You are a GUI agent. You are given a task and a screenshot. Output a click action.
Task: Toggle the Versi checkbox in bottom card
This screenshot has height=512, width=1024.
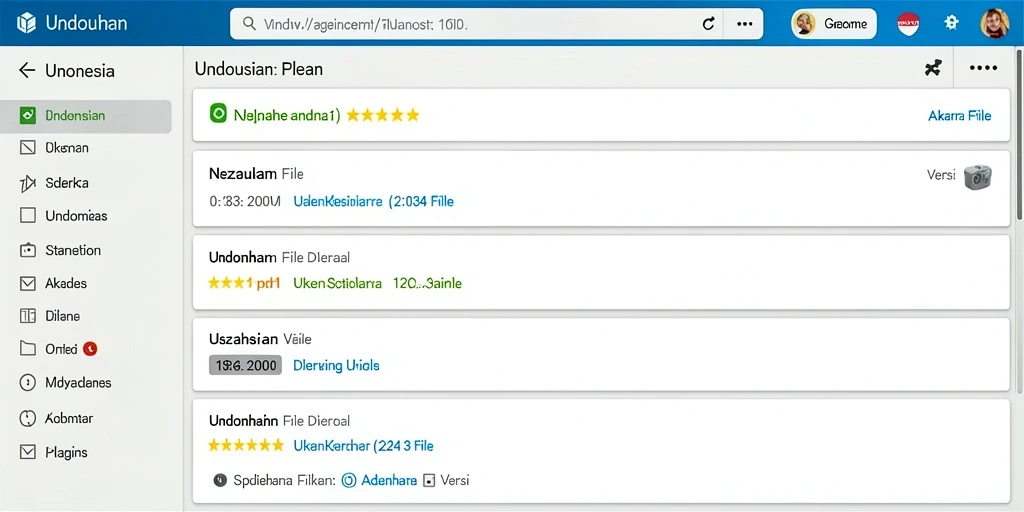[x=429, y=481]
